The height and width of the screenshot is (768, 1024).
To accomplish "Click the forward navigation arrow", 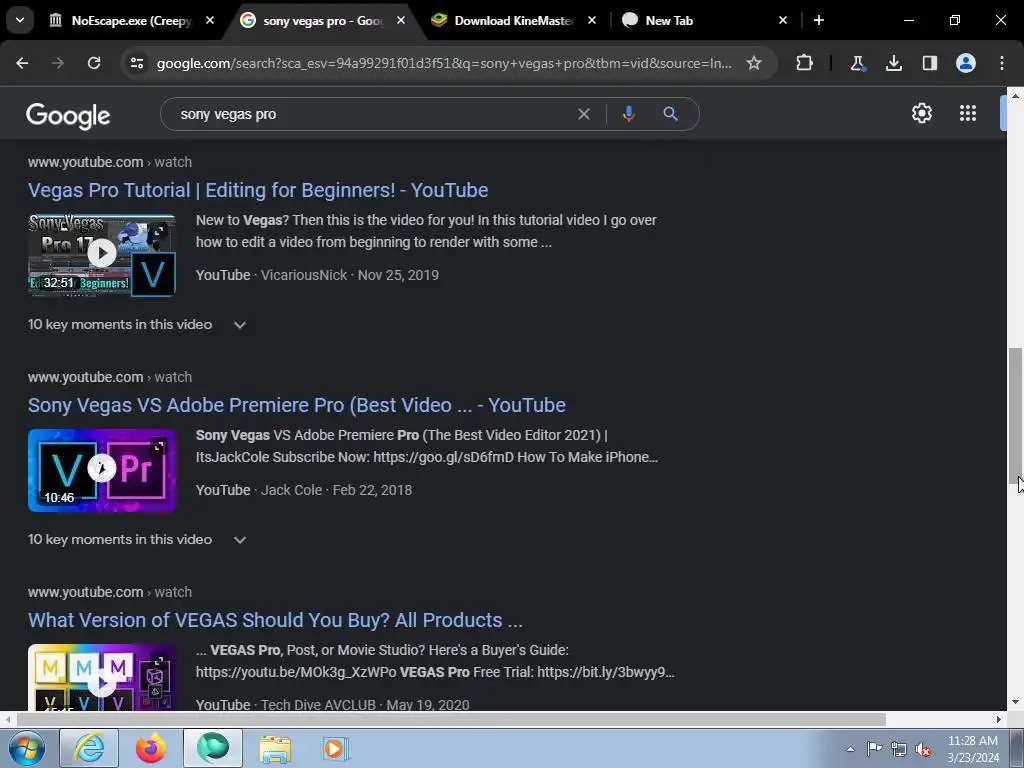I will point(58,63).
